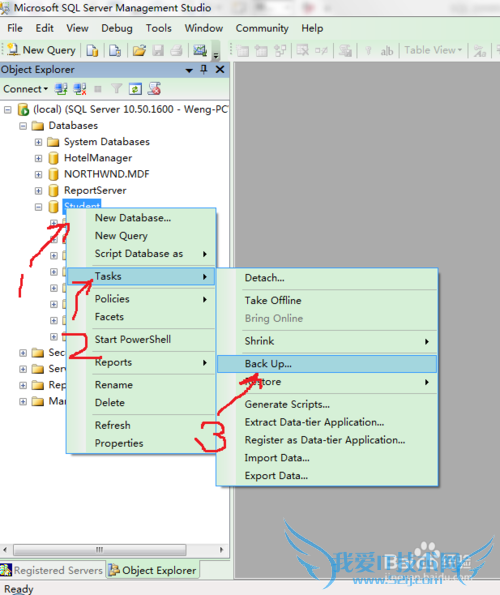Choose Import Data...
Image resolution: width=500 pixels, height=595 pixels.
(327, 458)
